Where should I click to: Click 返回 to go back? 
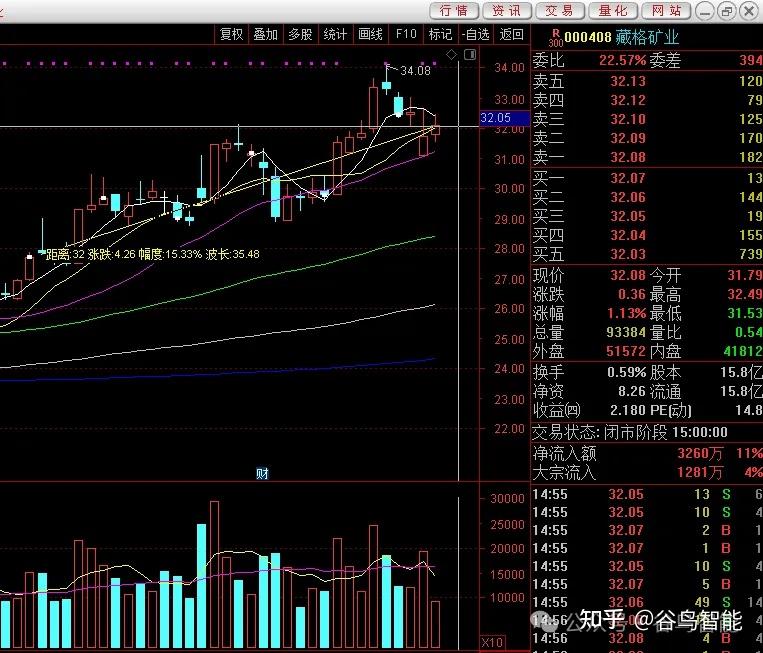[511, 34]
